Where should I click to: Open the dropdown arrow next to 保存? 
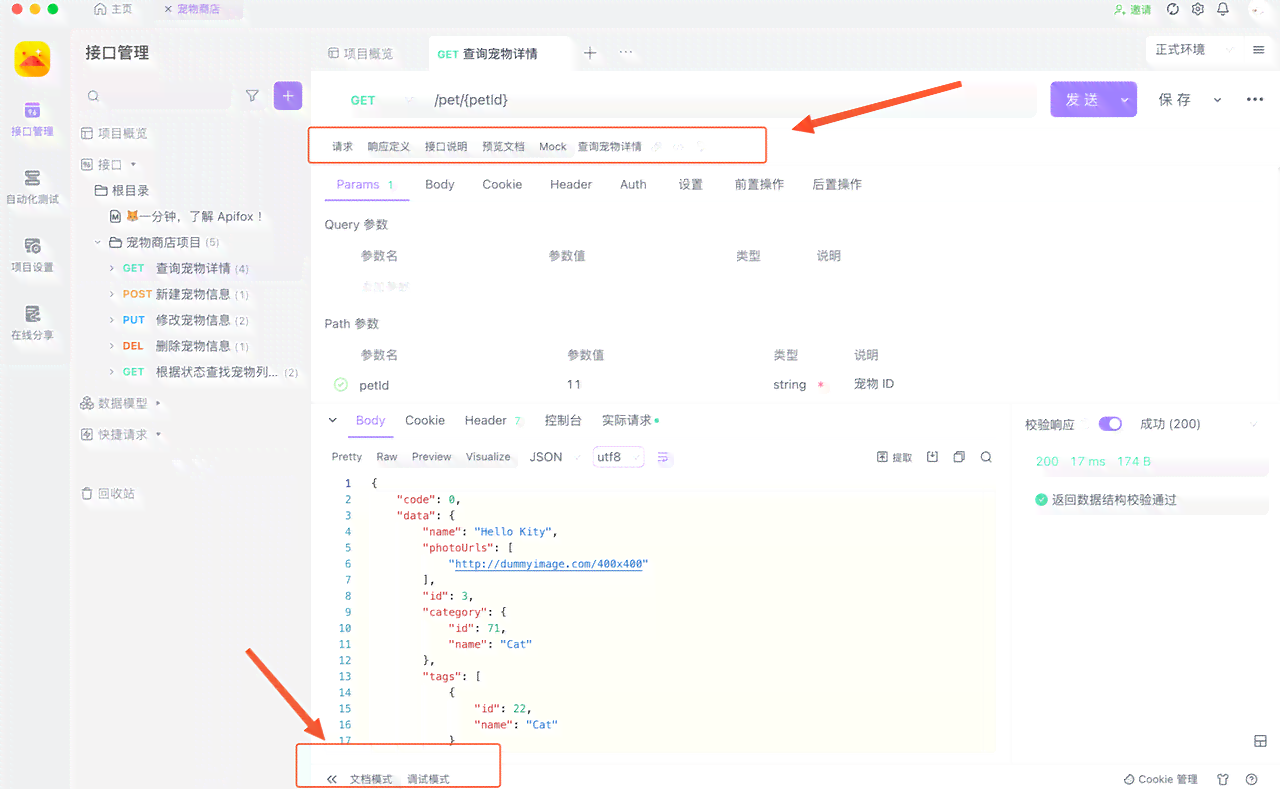pos(1217,100)
